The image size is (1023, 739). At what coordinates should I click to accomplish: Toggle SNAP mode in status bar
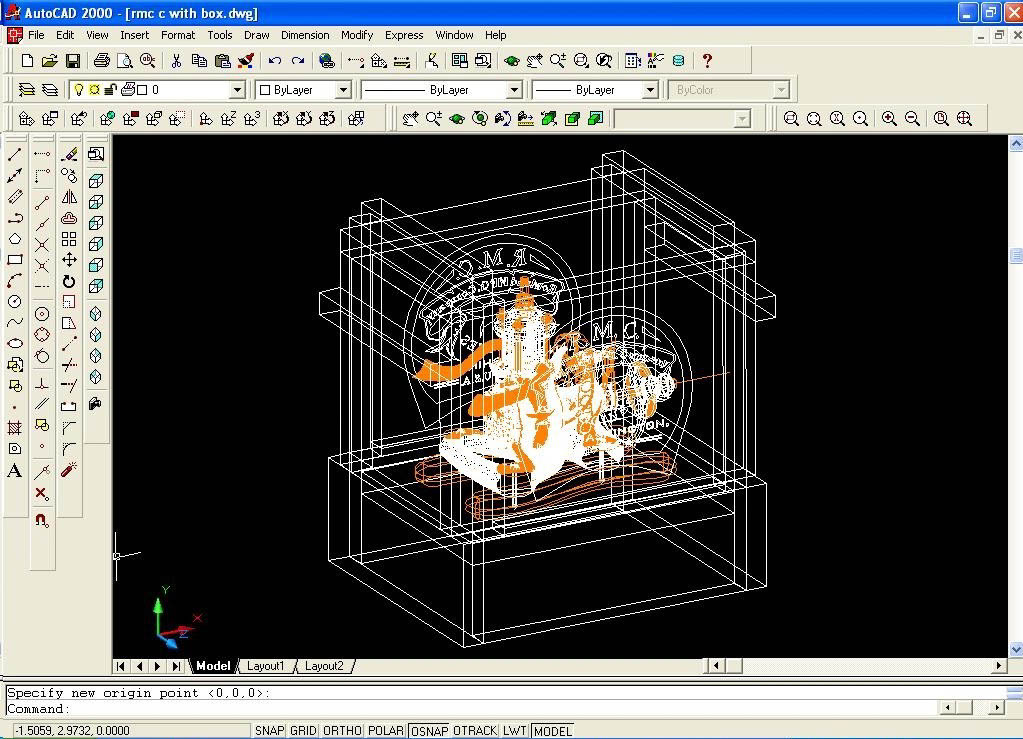[269, 731]
